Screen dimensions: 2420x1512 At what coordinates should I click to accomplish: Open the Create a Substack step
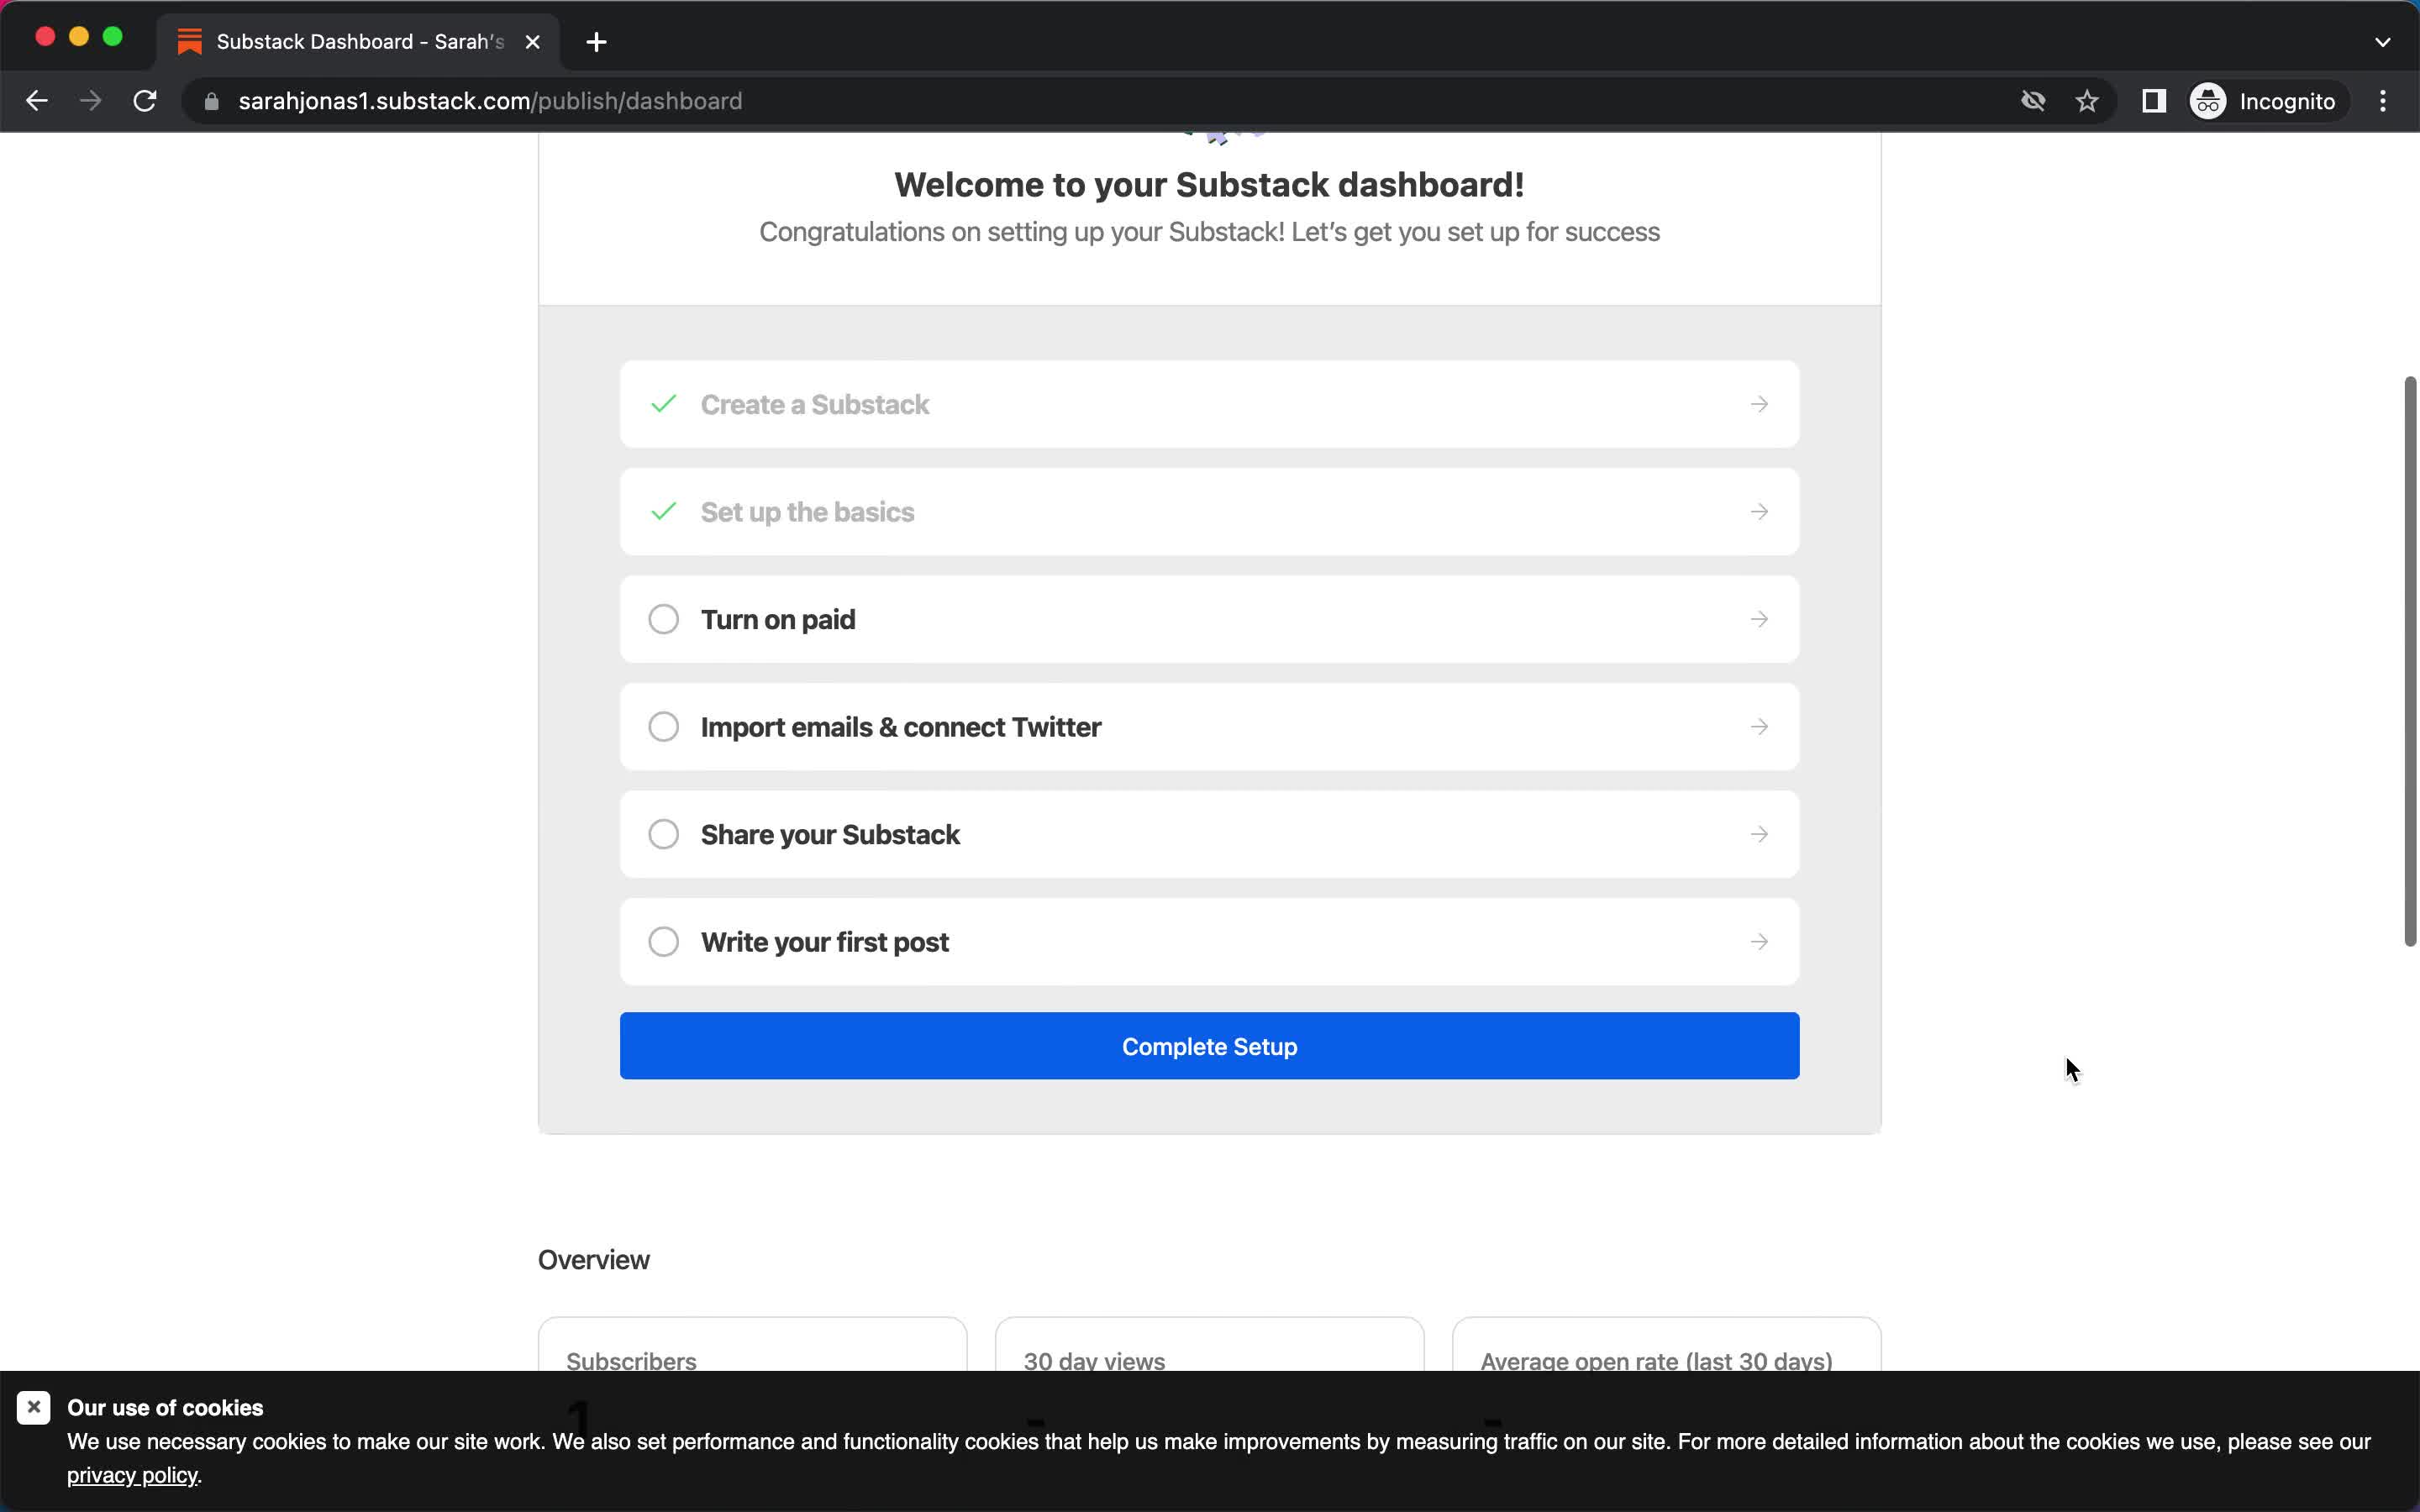1209,404
